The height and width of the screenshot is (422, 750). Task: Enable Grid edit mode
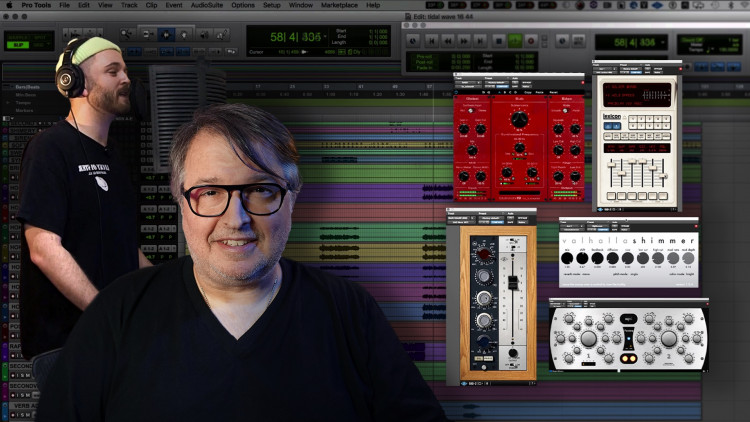pyautogui.click(x=39, y=45)
